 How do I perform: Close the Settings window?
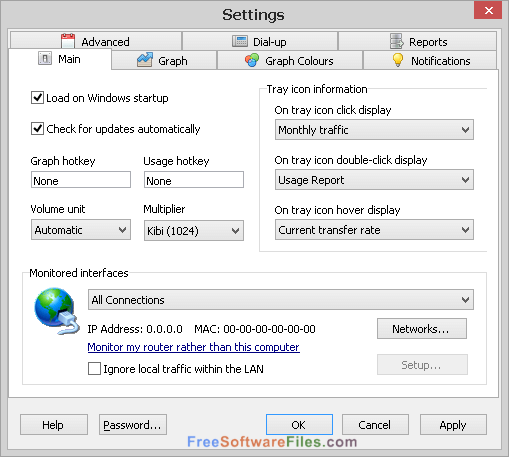click(x=488, y=10)
